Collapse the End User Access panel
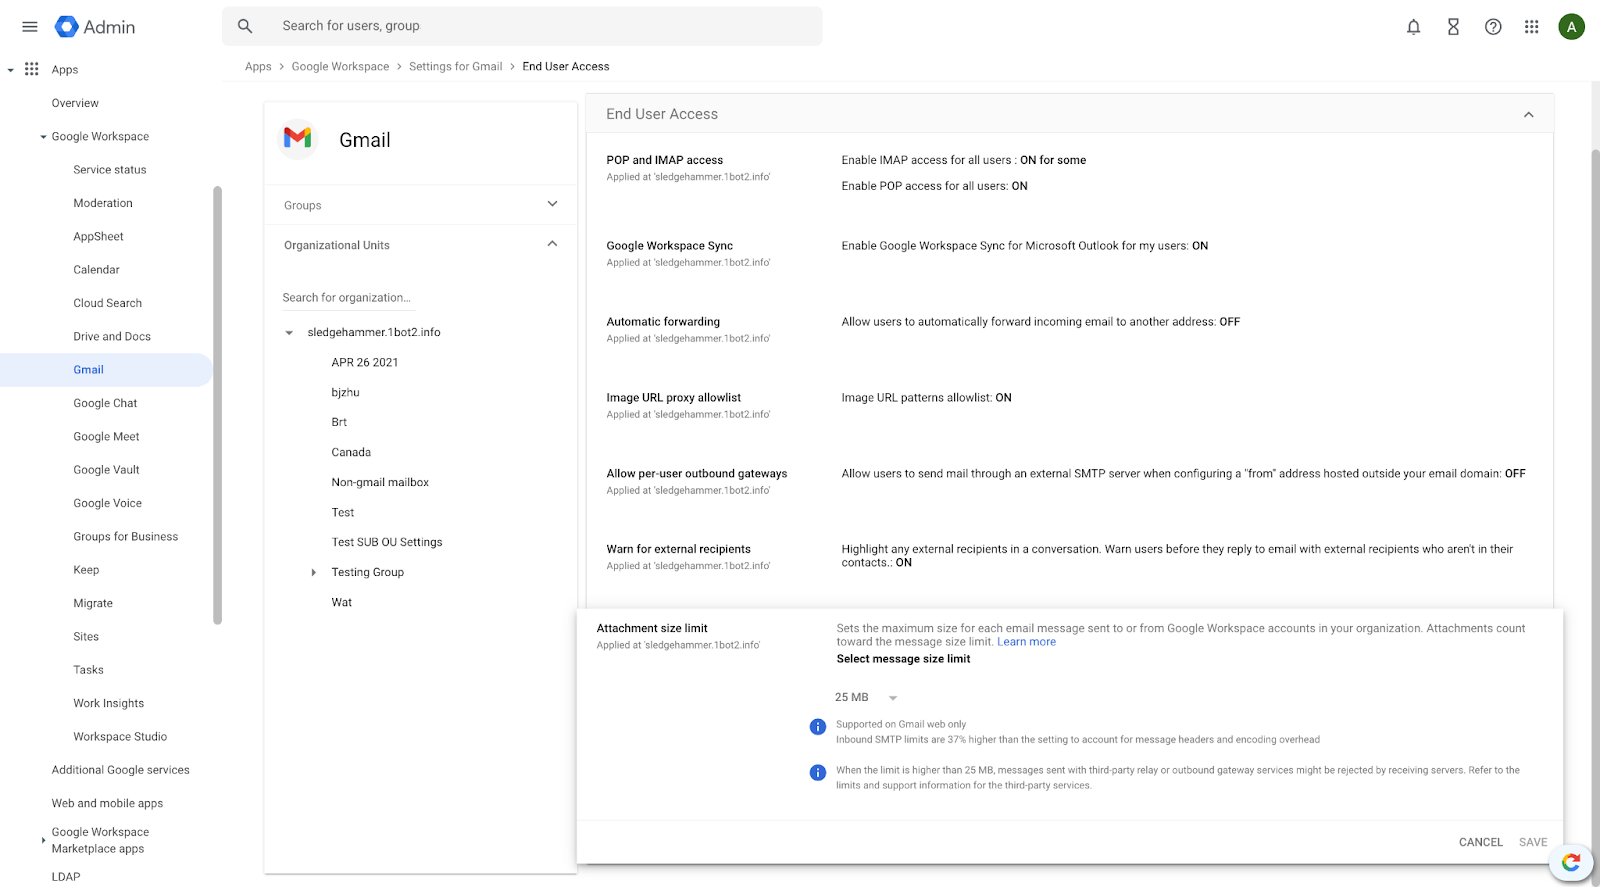The width and height of the screenshot is (1600, 887). [1528, 114]
